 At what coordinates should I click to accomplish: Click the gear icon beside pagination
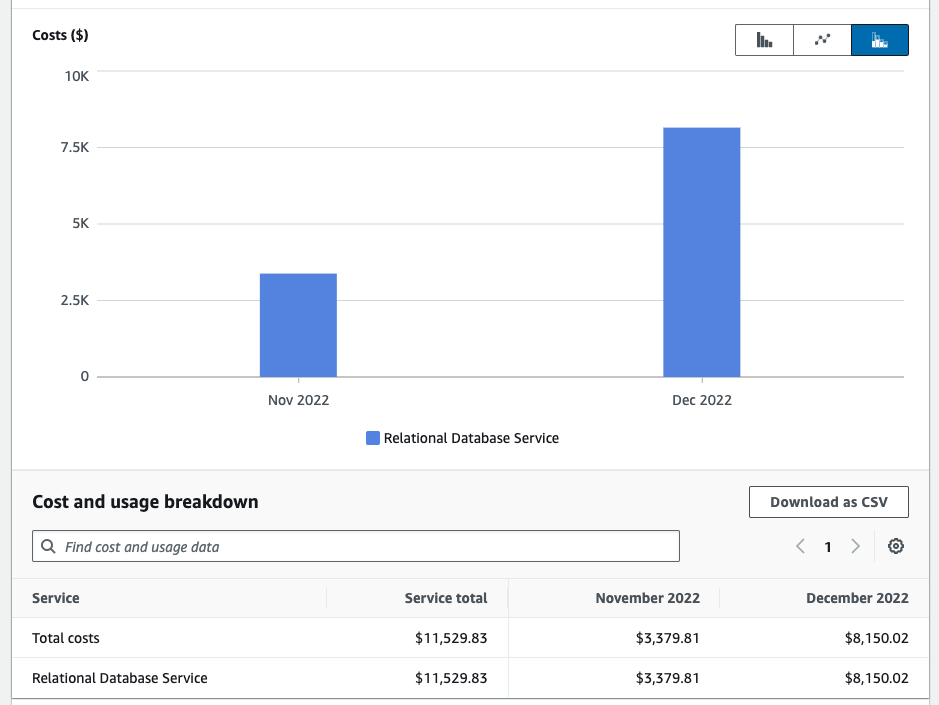pyautogui.click(x=895, y=546)
